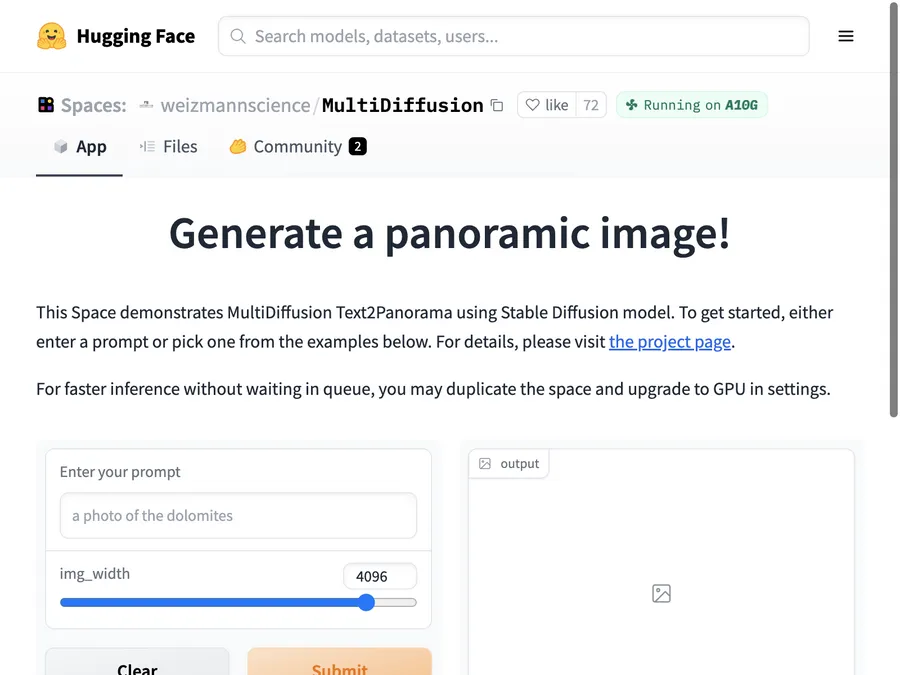Open the project page link
This screenshot has height=675, width=900.
[669, 342]
